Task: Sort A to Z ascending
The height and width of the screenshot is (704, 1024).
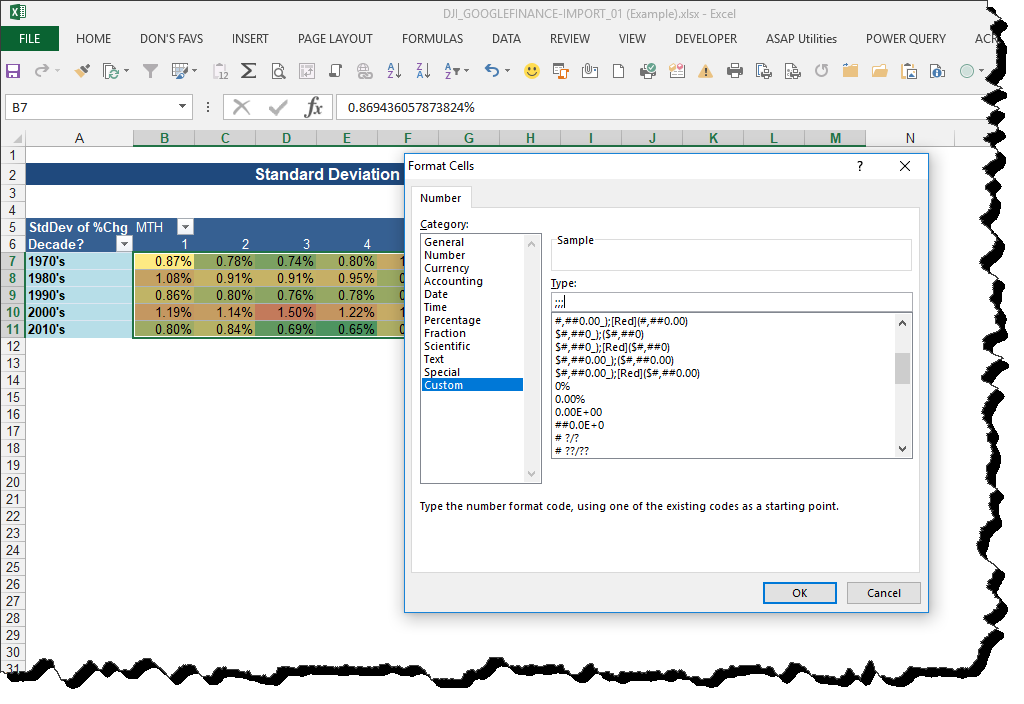Action: [x=394, y=71]
